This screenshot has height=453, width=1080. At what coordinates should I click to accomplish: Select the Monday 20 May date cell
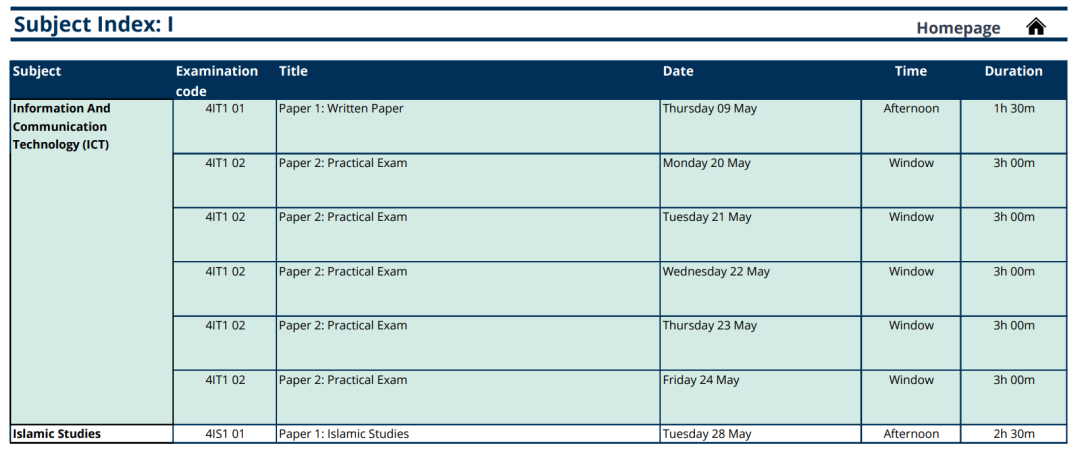click(760, 181)
